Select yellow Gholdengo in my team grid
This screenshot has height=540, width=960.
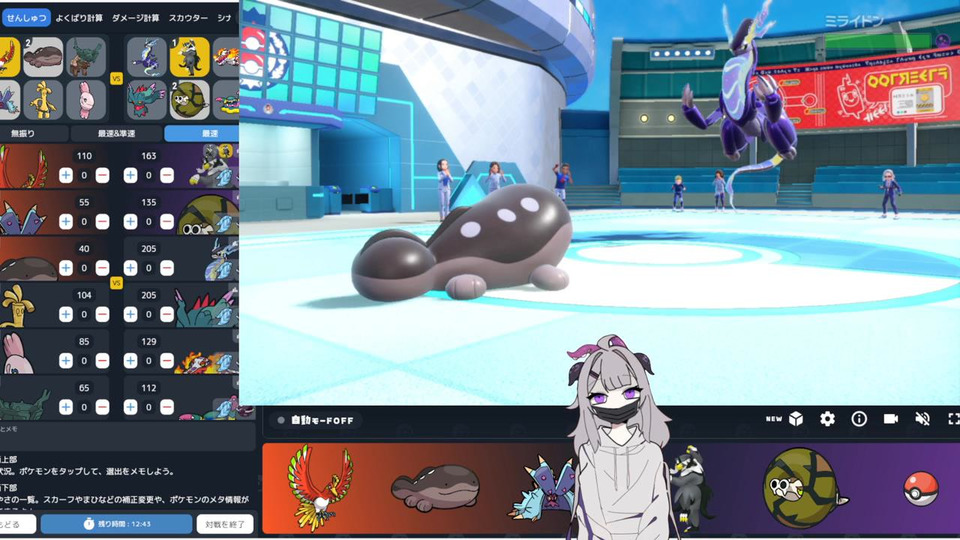click(43, 100)
